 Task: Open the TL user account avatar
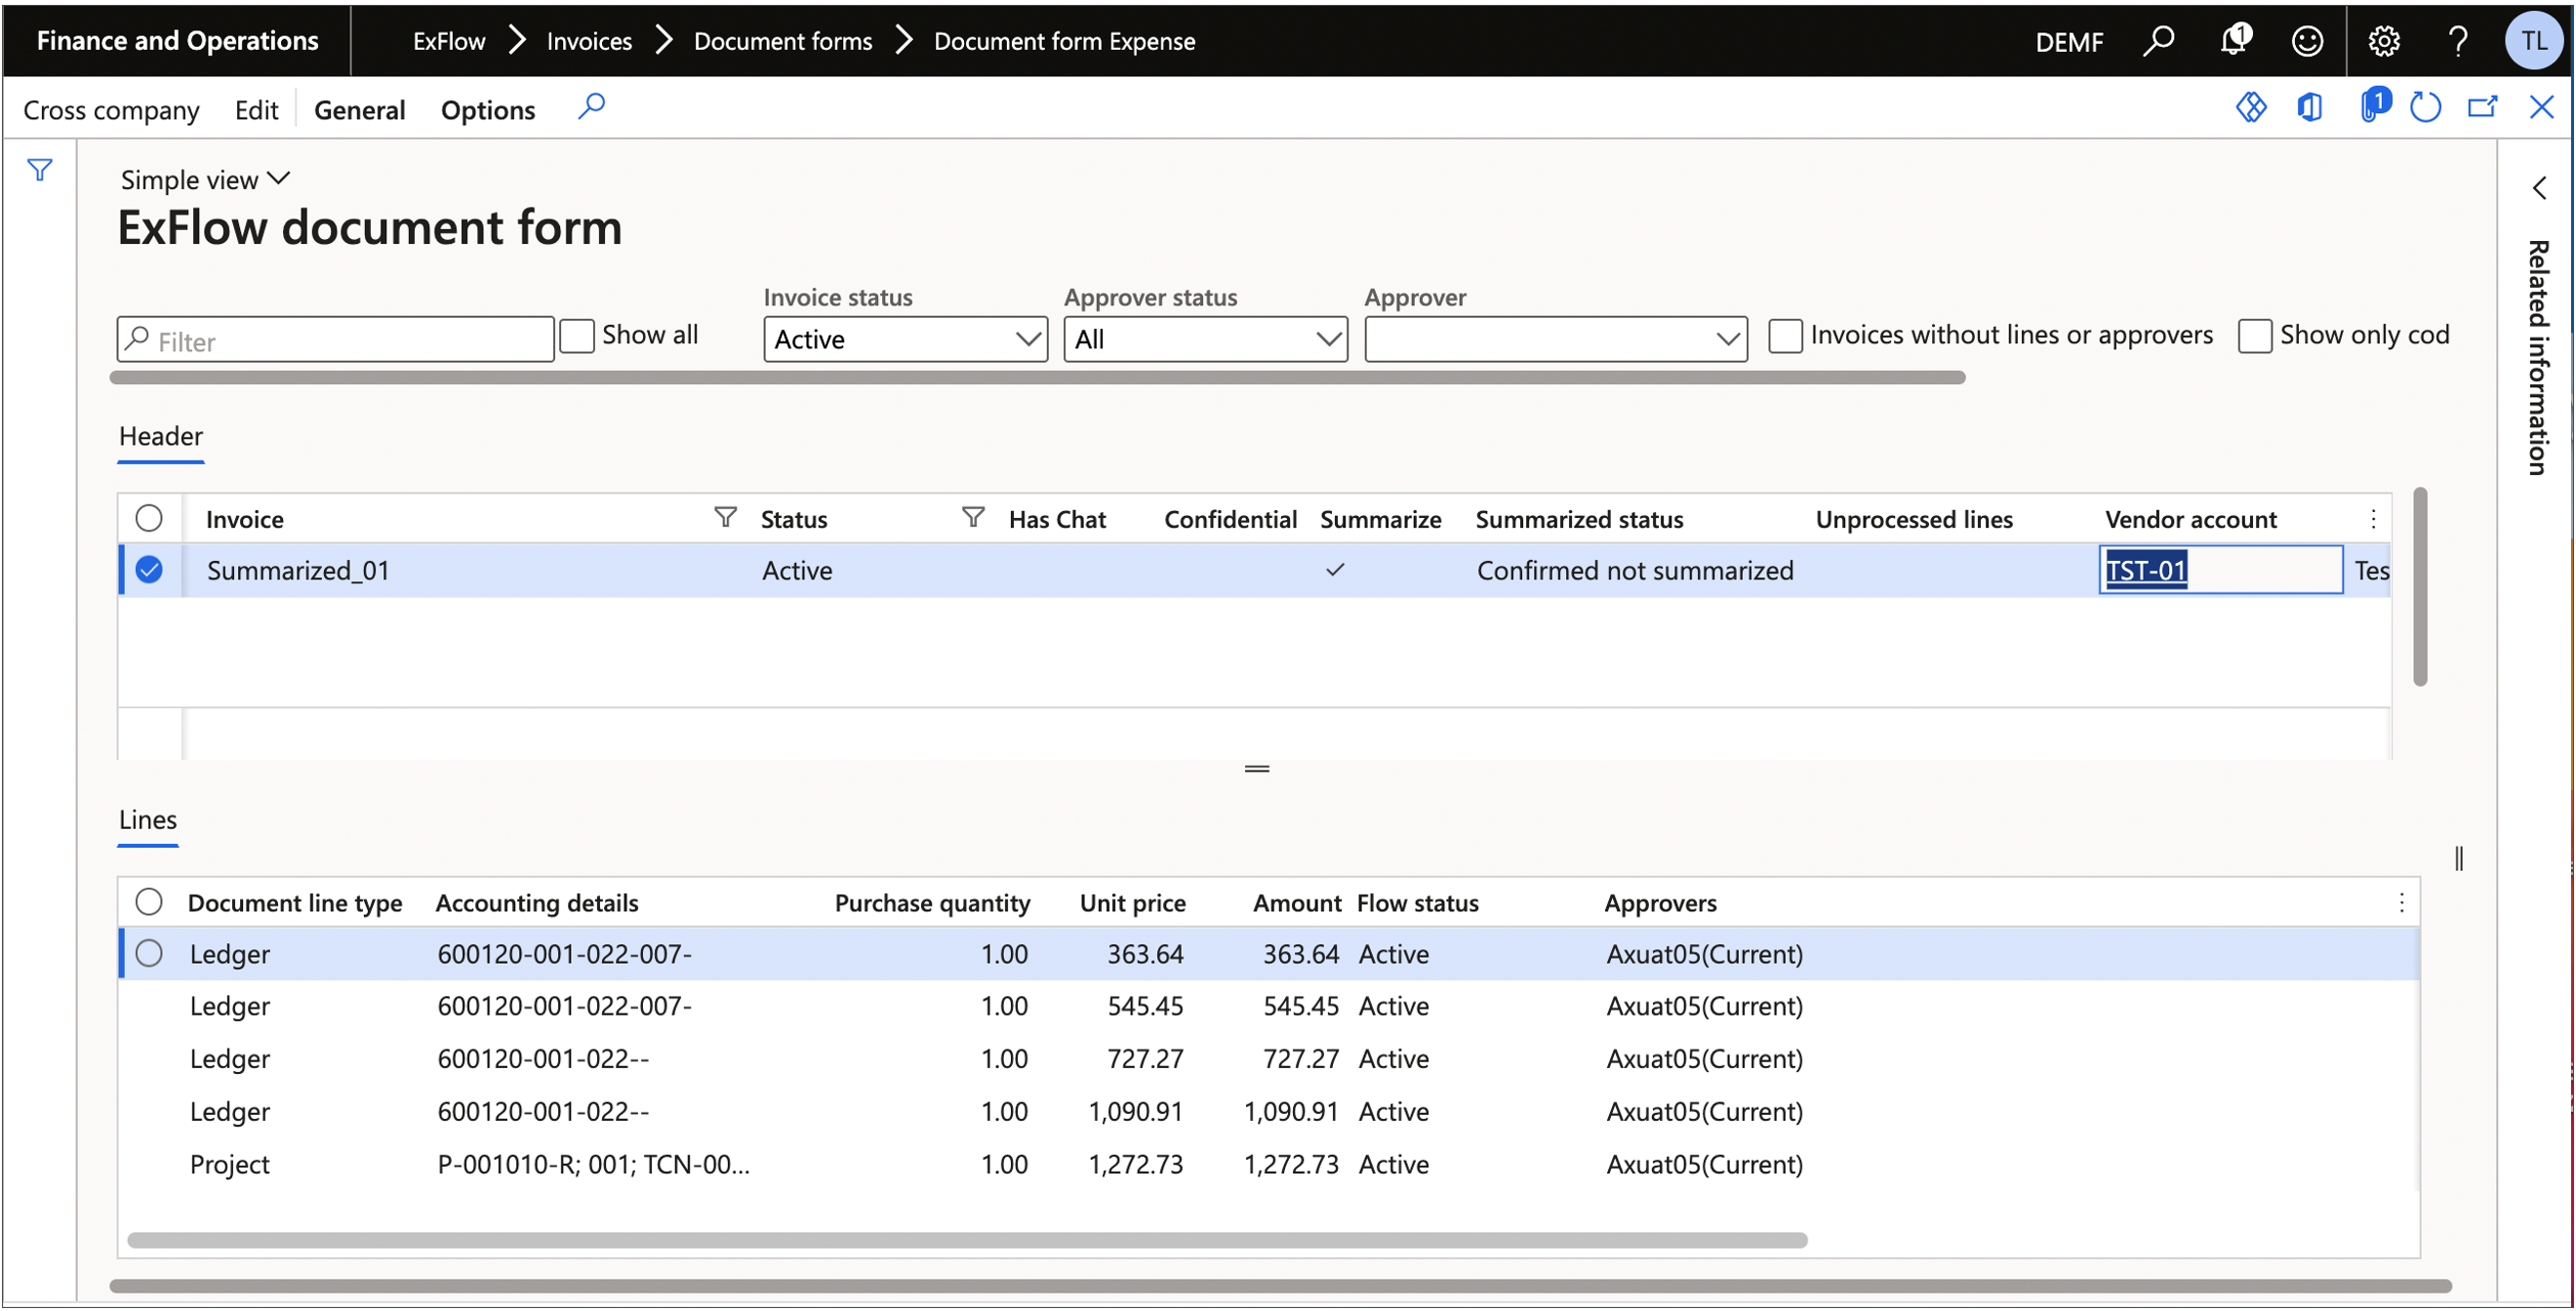[2534, 41]
